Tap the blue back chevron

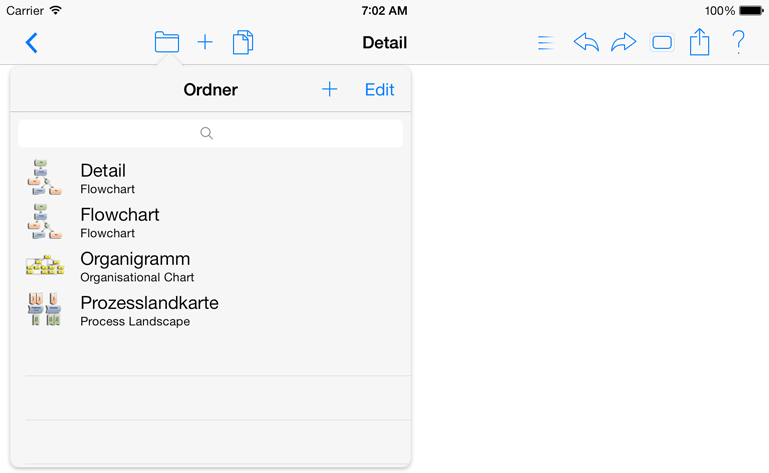click(31, 43)
